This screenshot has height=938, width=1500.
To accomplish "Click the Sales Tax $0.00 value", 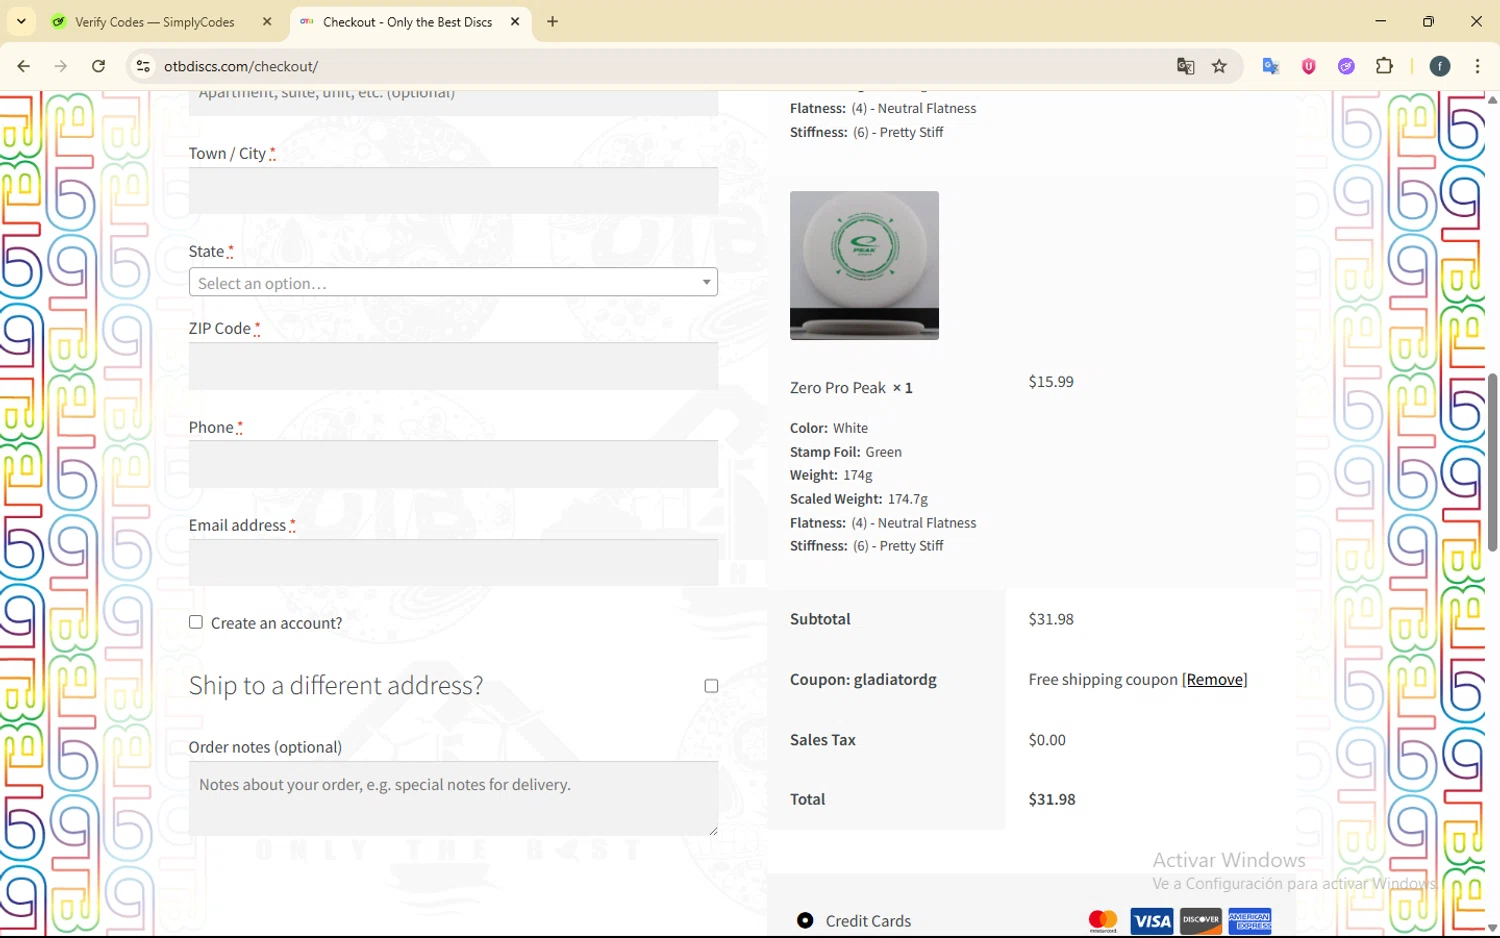I will 1047,741.
